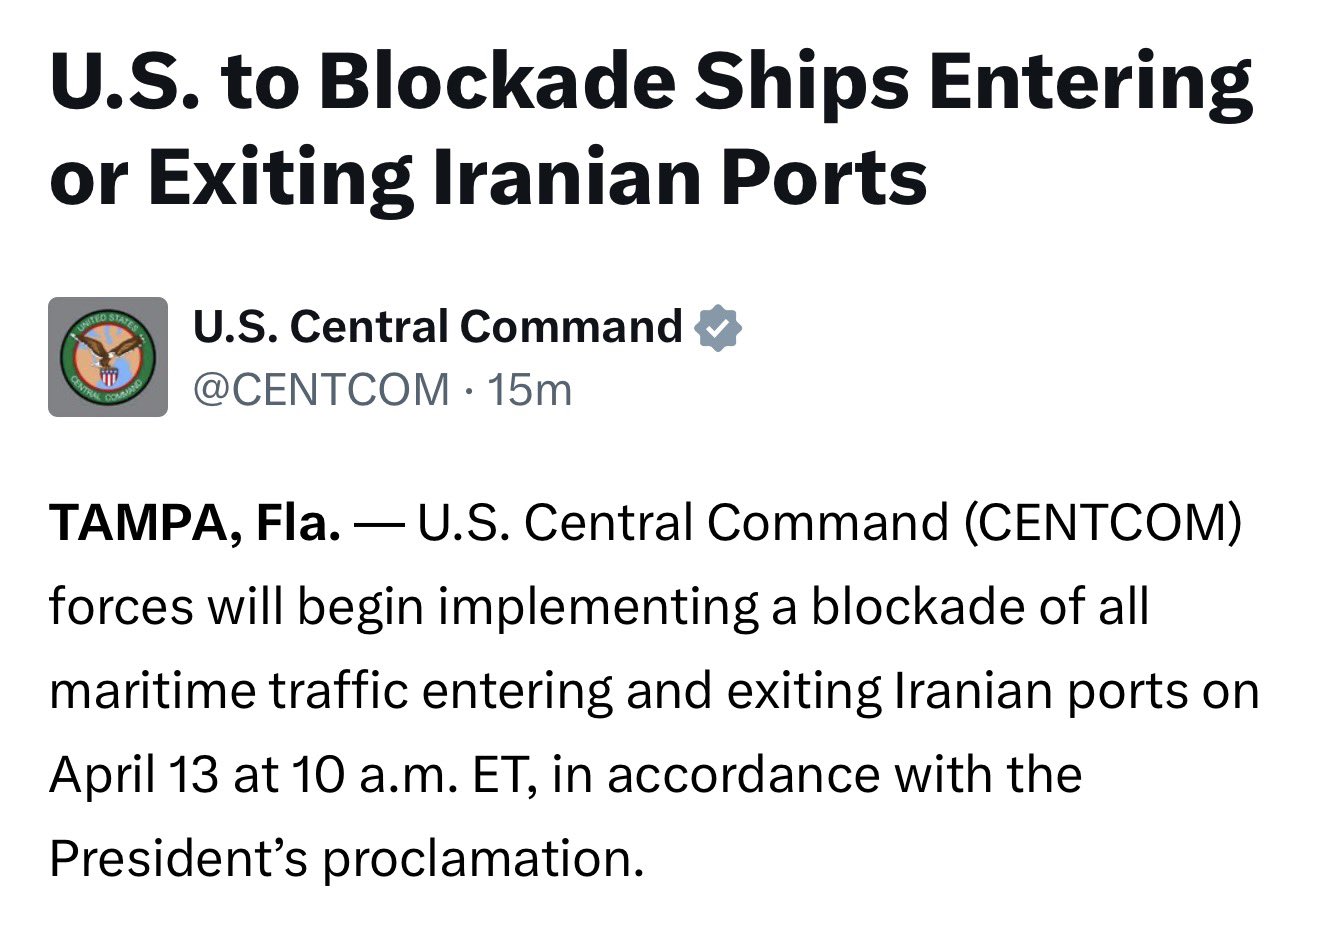Click the @CENTCOM handle

321,389
